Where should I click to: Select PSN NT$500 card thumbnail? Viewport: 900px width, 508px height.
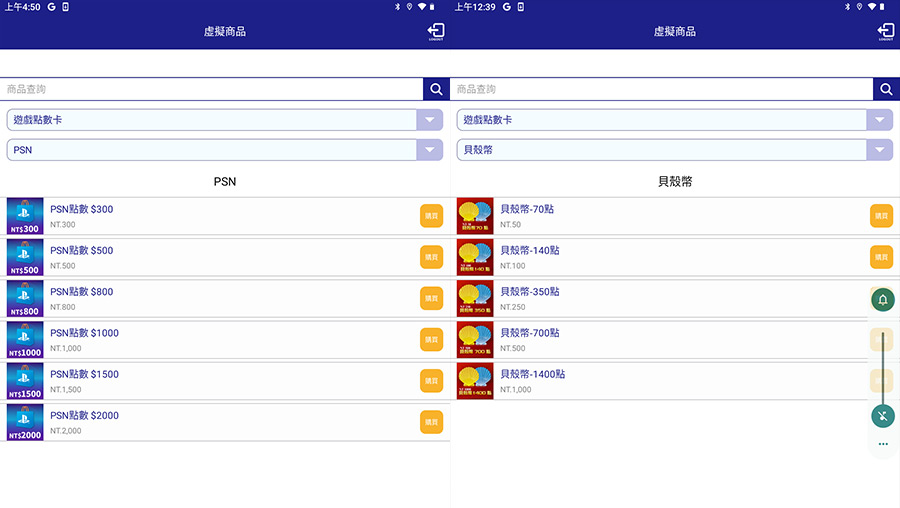click(25, 257)
